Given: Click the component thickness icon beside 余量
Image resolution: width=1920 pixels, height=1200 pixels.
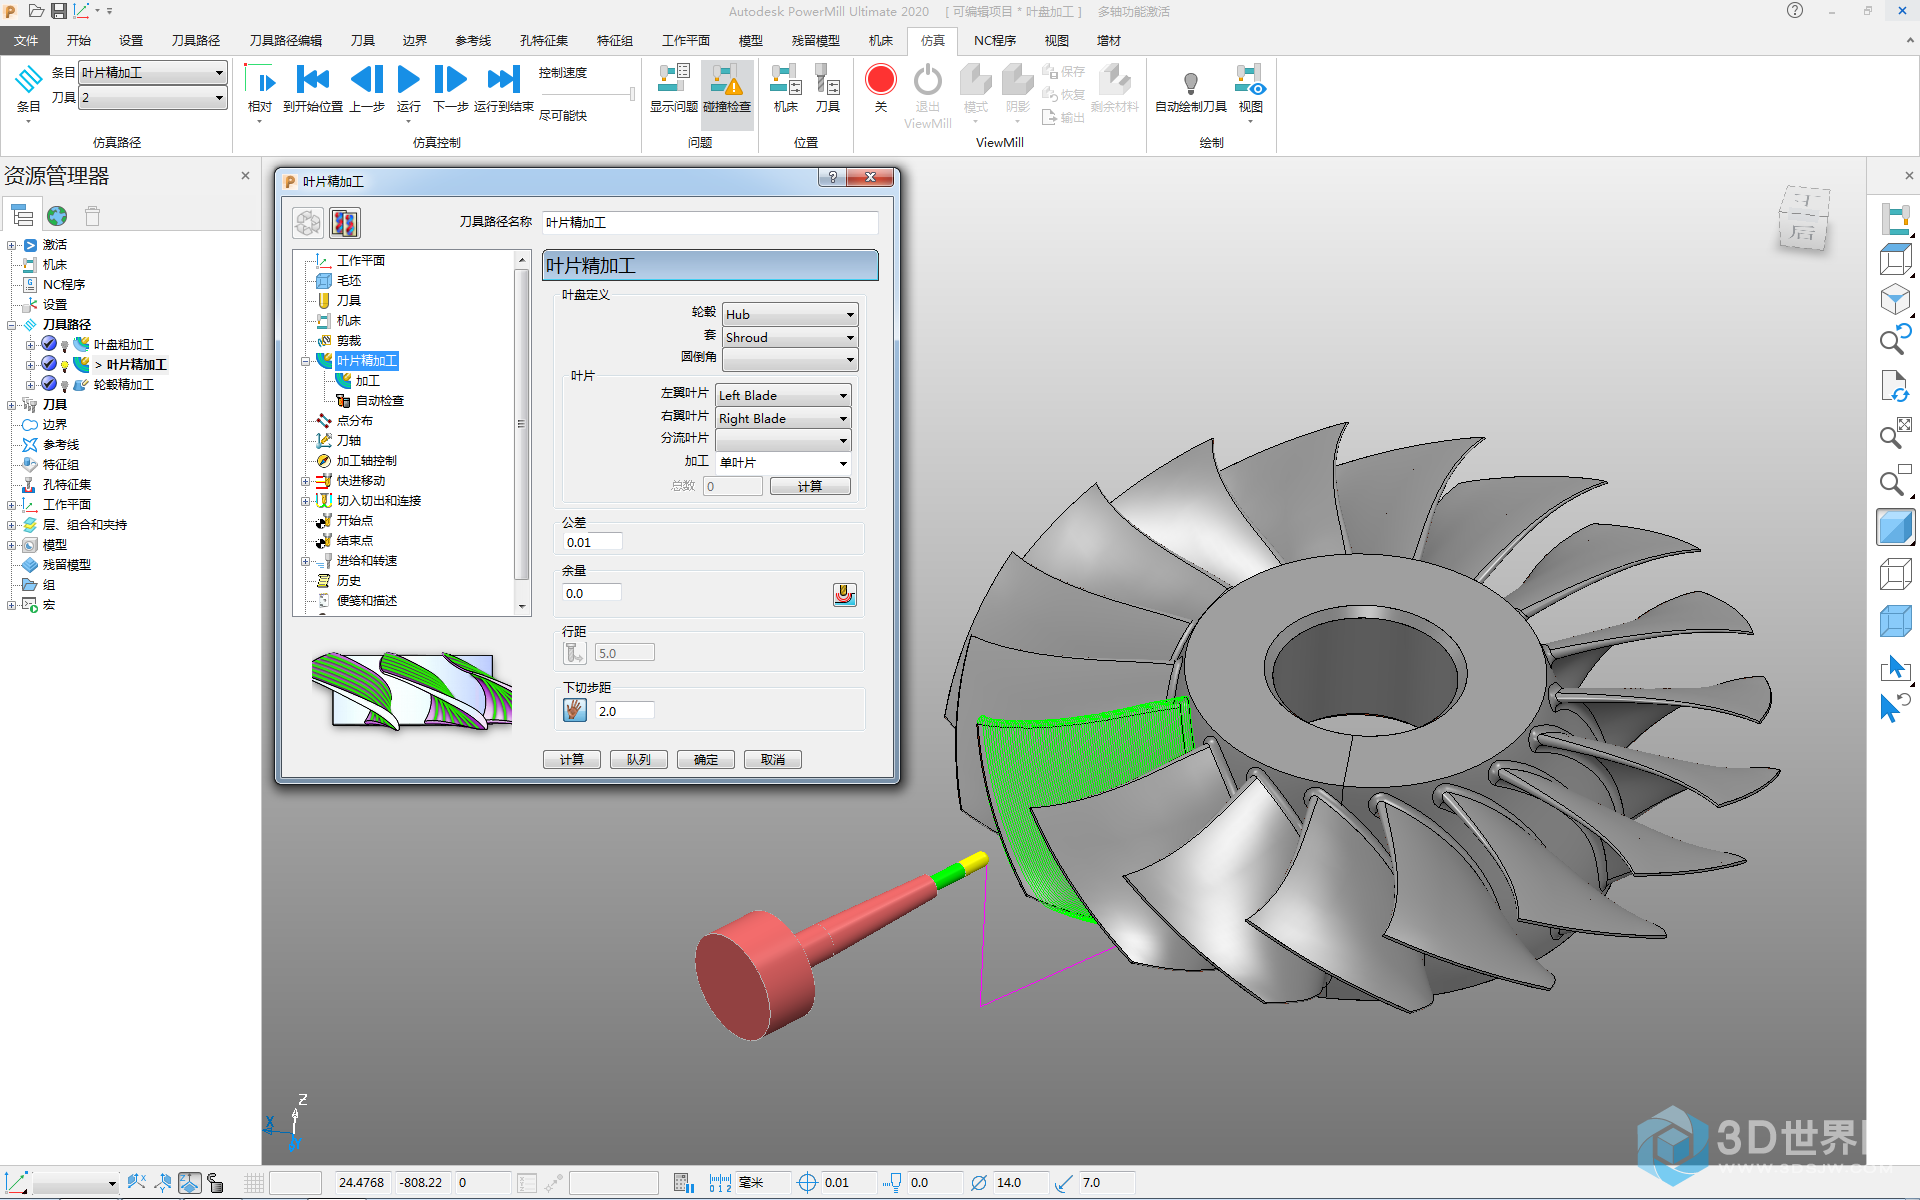Looking at the screenshot, I should pos(845,594).
